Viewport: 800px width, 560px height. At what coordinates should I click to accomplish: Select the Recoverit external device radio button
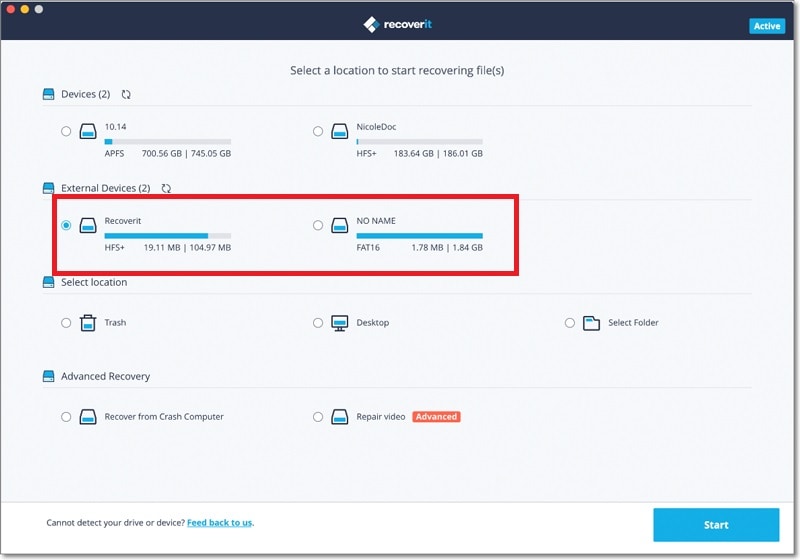click(66, 225)
